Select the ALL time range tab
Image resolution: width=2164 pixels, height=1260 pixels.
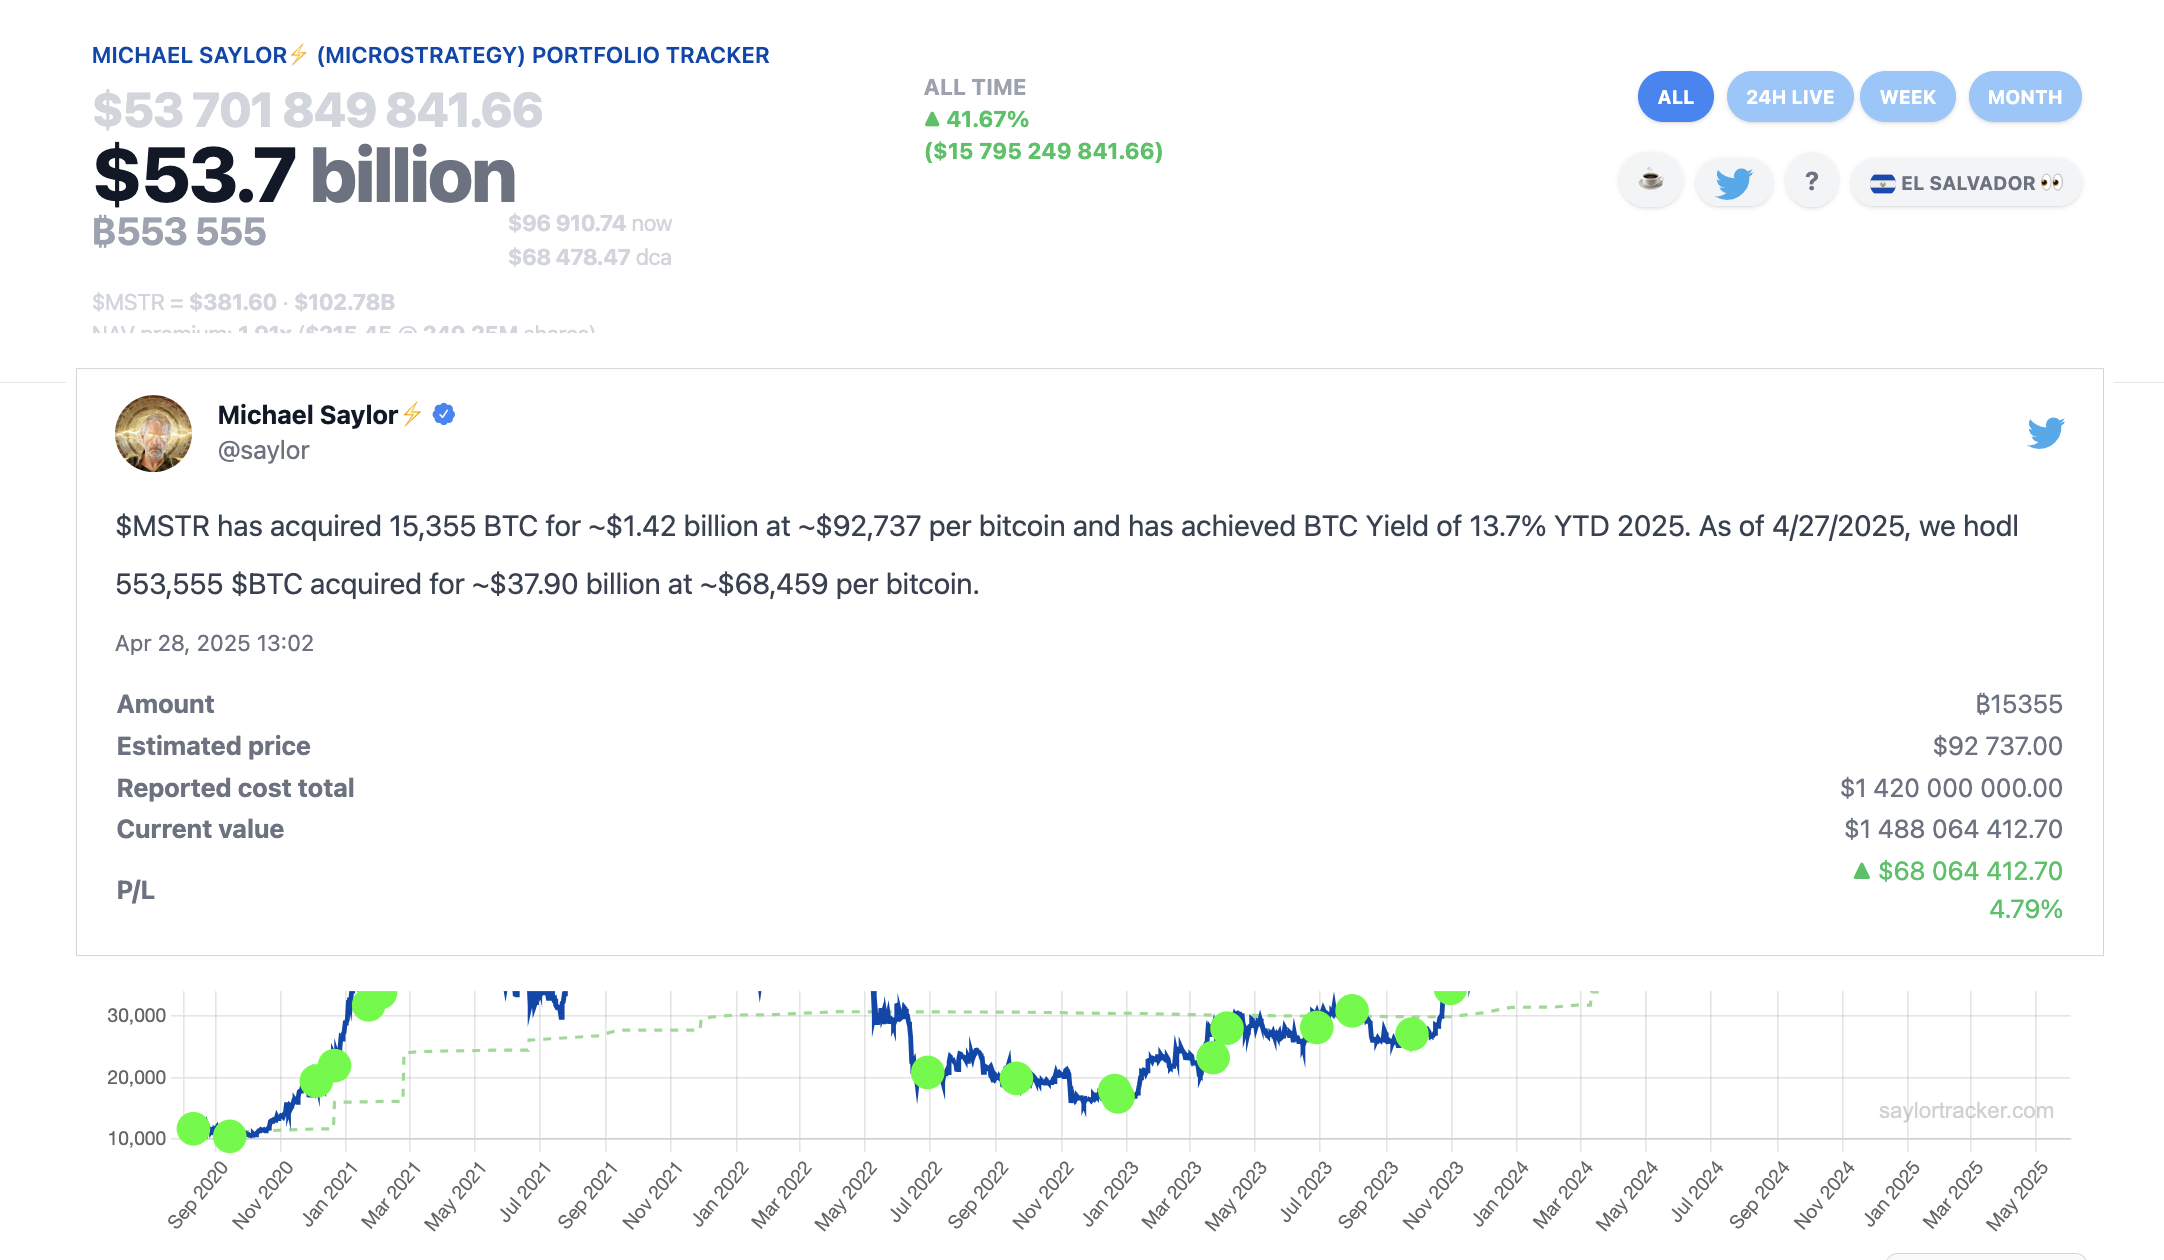(x=1675, y=97)
